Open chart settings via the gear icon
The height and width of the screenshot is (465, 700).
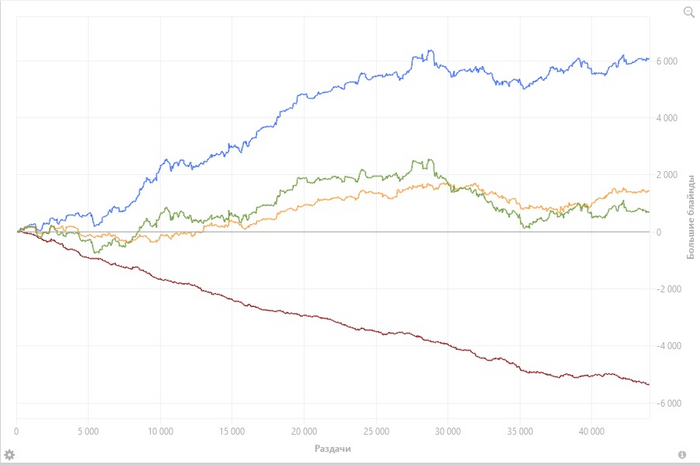[9, 455]
